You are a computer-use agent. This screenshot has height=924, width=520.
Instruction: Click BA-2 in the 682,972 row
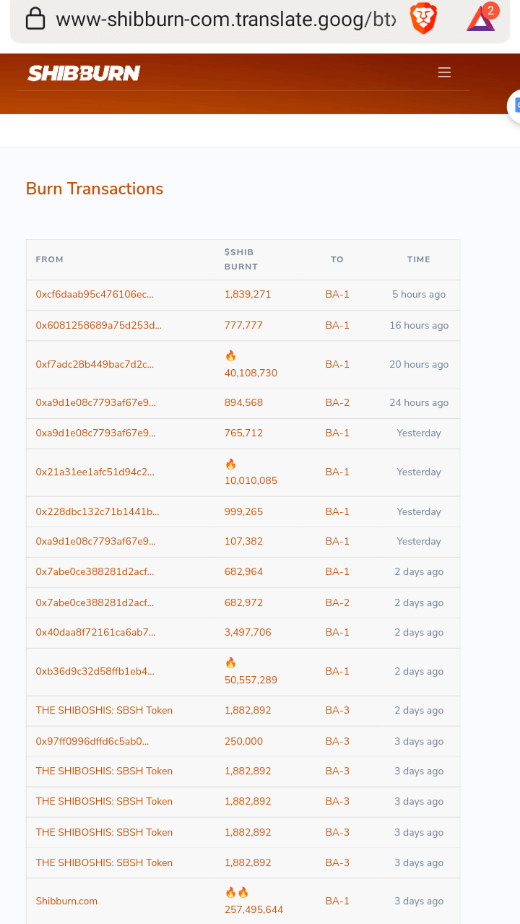click(x=337, y=603)
